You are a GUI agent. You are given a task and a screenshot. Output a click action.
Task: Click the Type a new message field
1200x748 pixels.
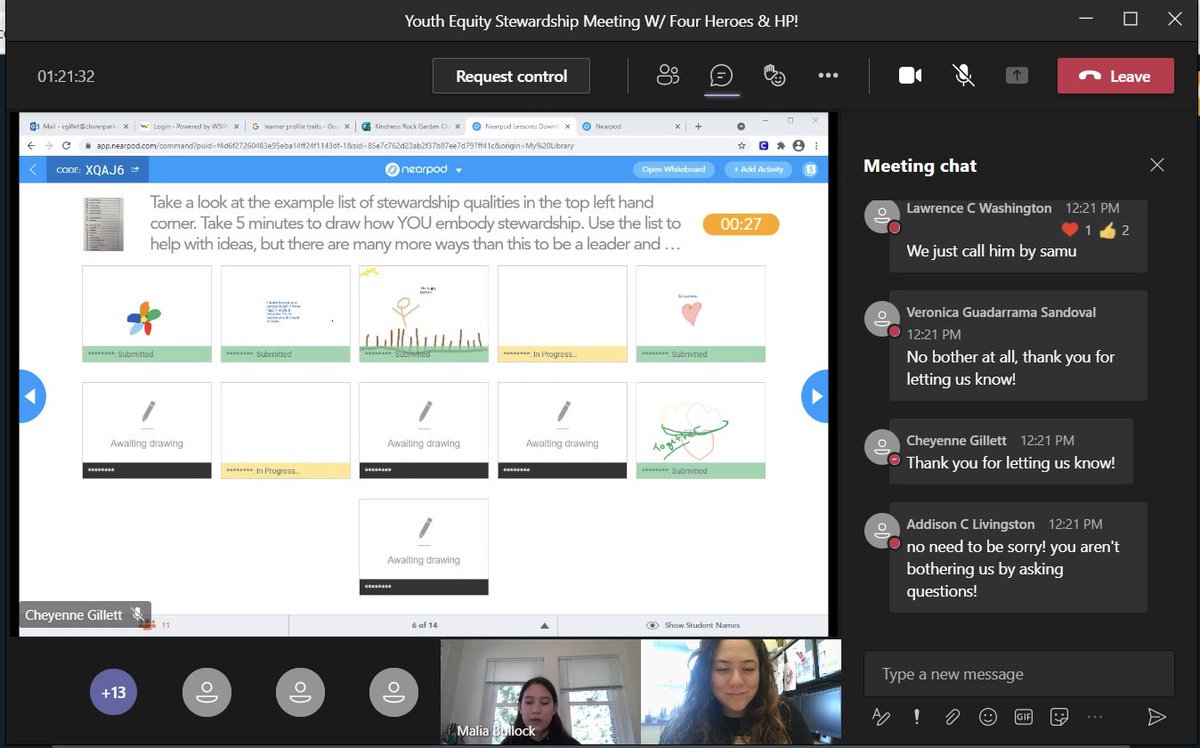coord(1019,674)
